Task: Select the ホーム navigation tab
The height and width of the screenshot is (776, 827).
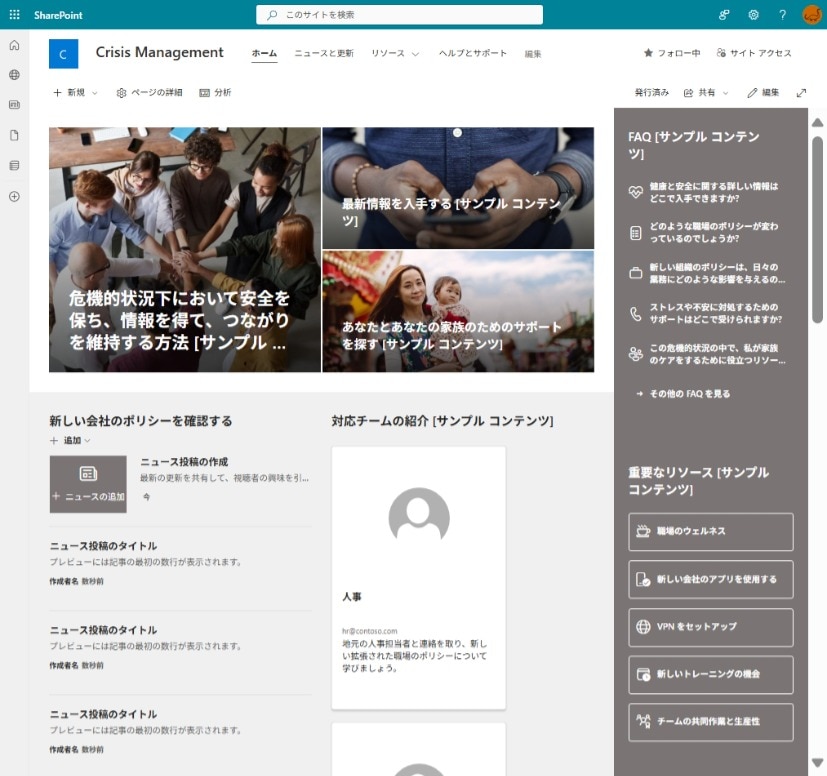Action: [x=264, y=53]
